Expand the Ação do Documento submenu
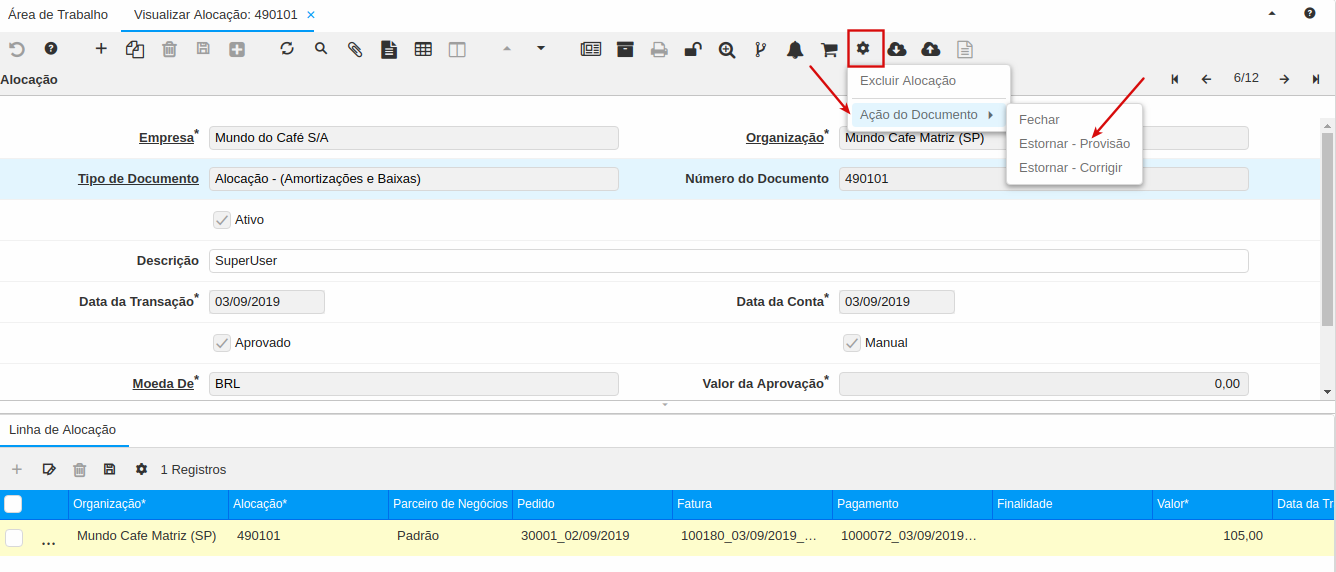 tap(925, 115)
